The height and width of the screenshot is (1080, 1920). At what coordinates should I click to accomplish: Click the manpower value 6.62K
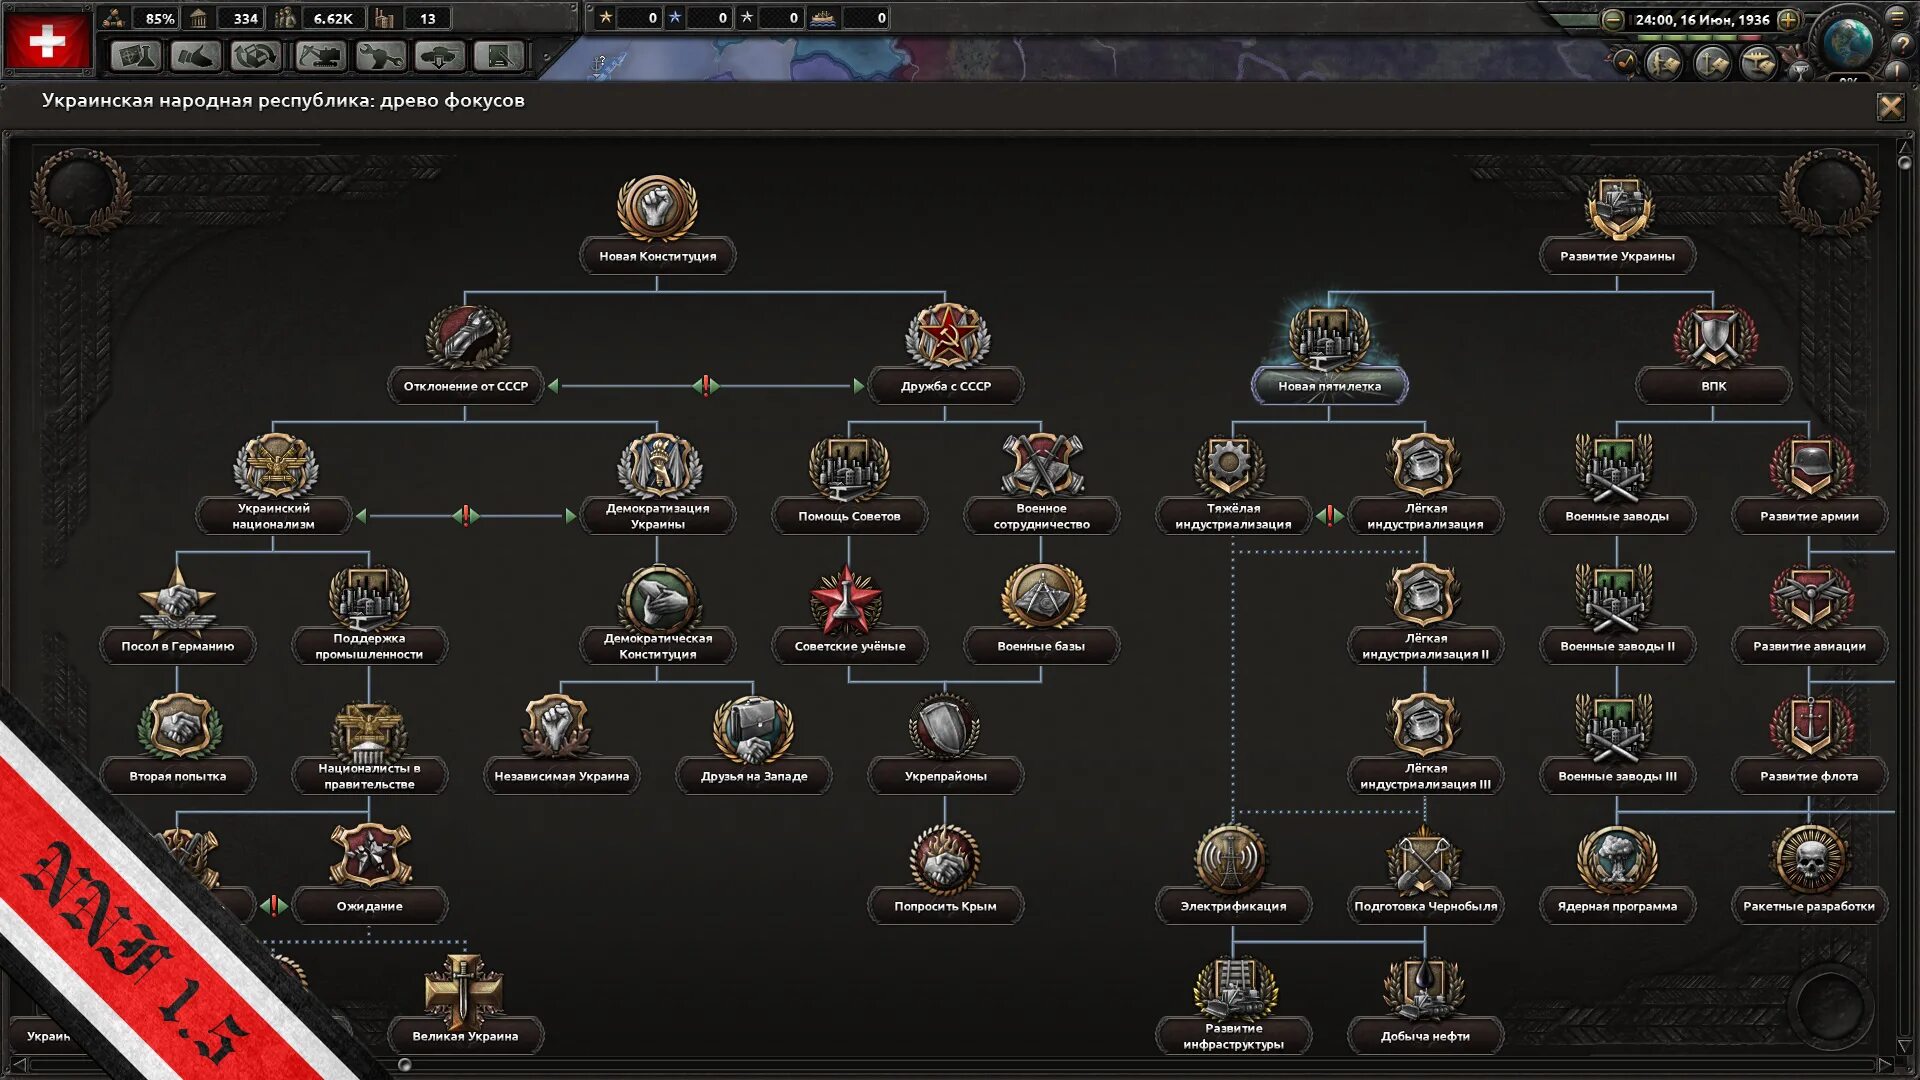pos(333,18)
